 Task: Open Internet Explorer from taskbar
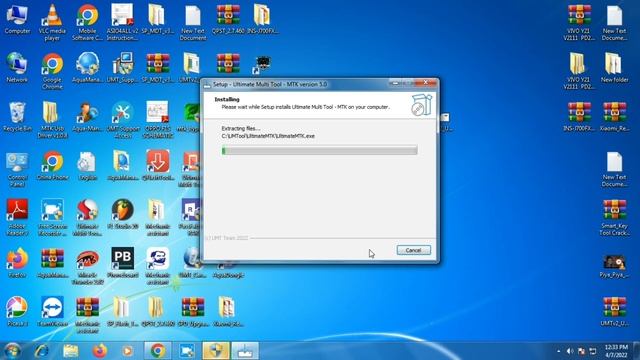point(42,351)
